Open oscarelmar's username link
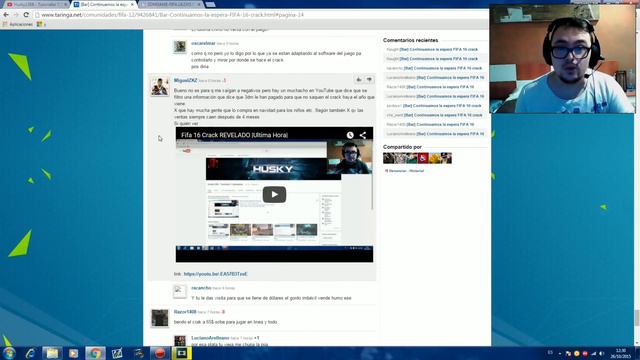This screenshot has width=640, height=360. [203, 43]
